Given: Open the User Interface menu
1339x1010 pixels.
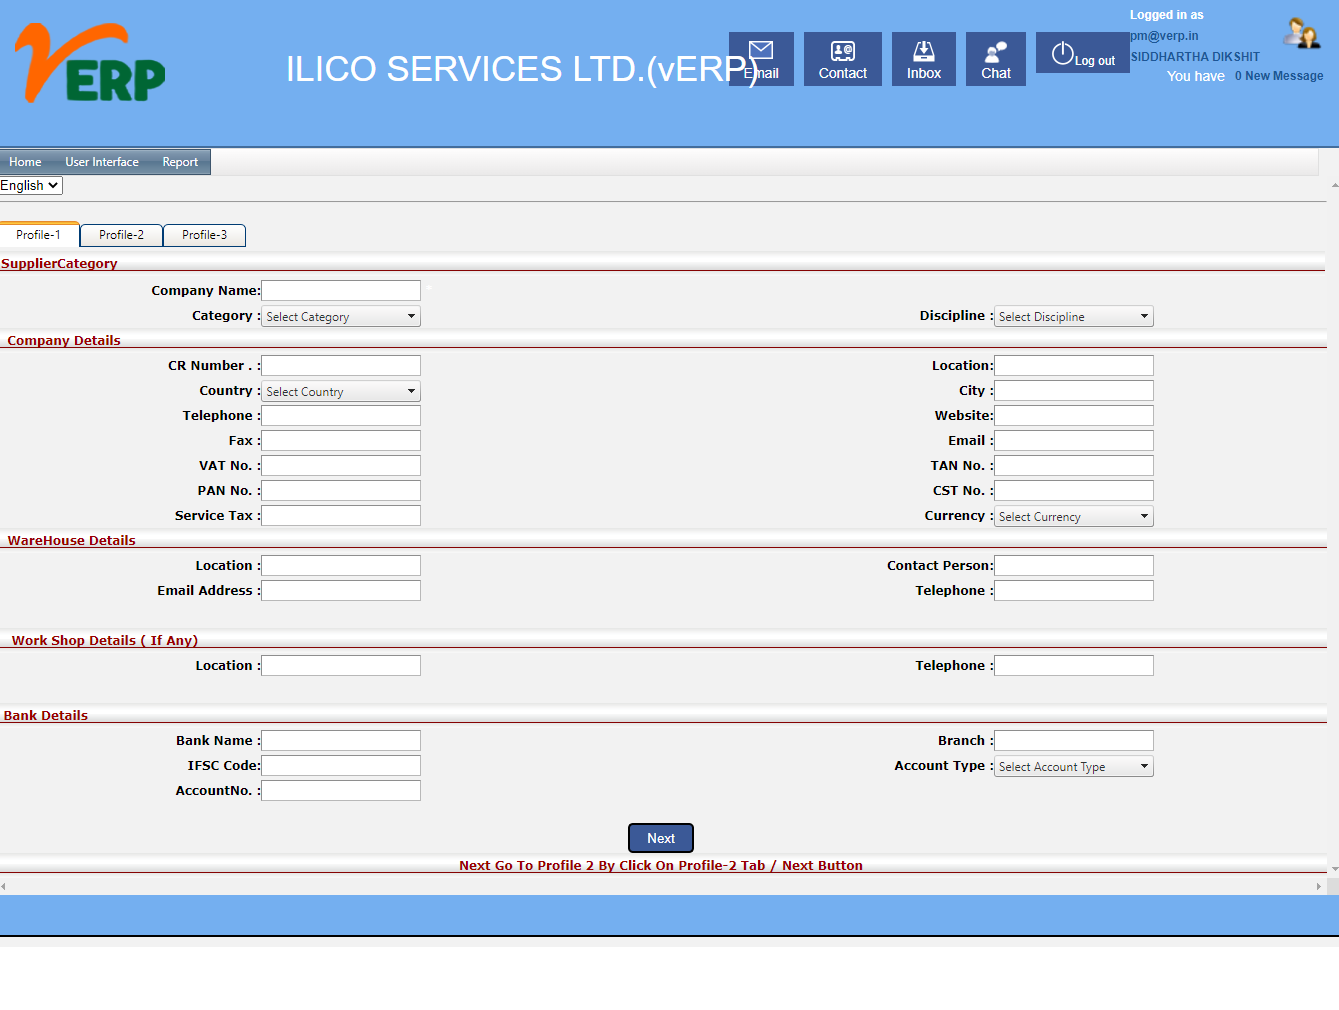Looking at the screenshot, I should [x=102, y=162].
